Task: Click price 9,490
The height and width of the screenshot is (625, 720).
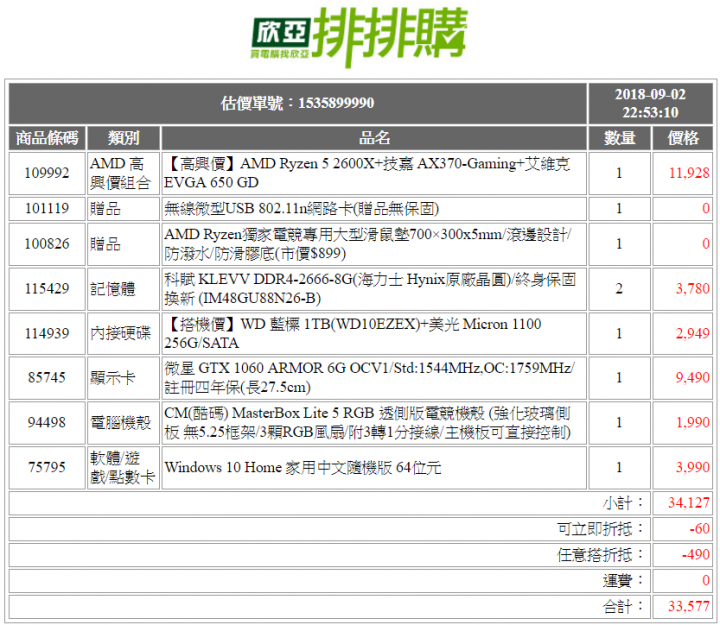Action: pos(692,377)
